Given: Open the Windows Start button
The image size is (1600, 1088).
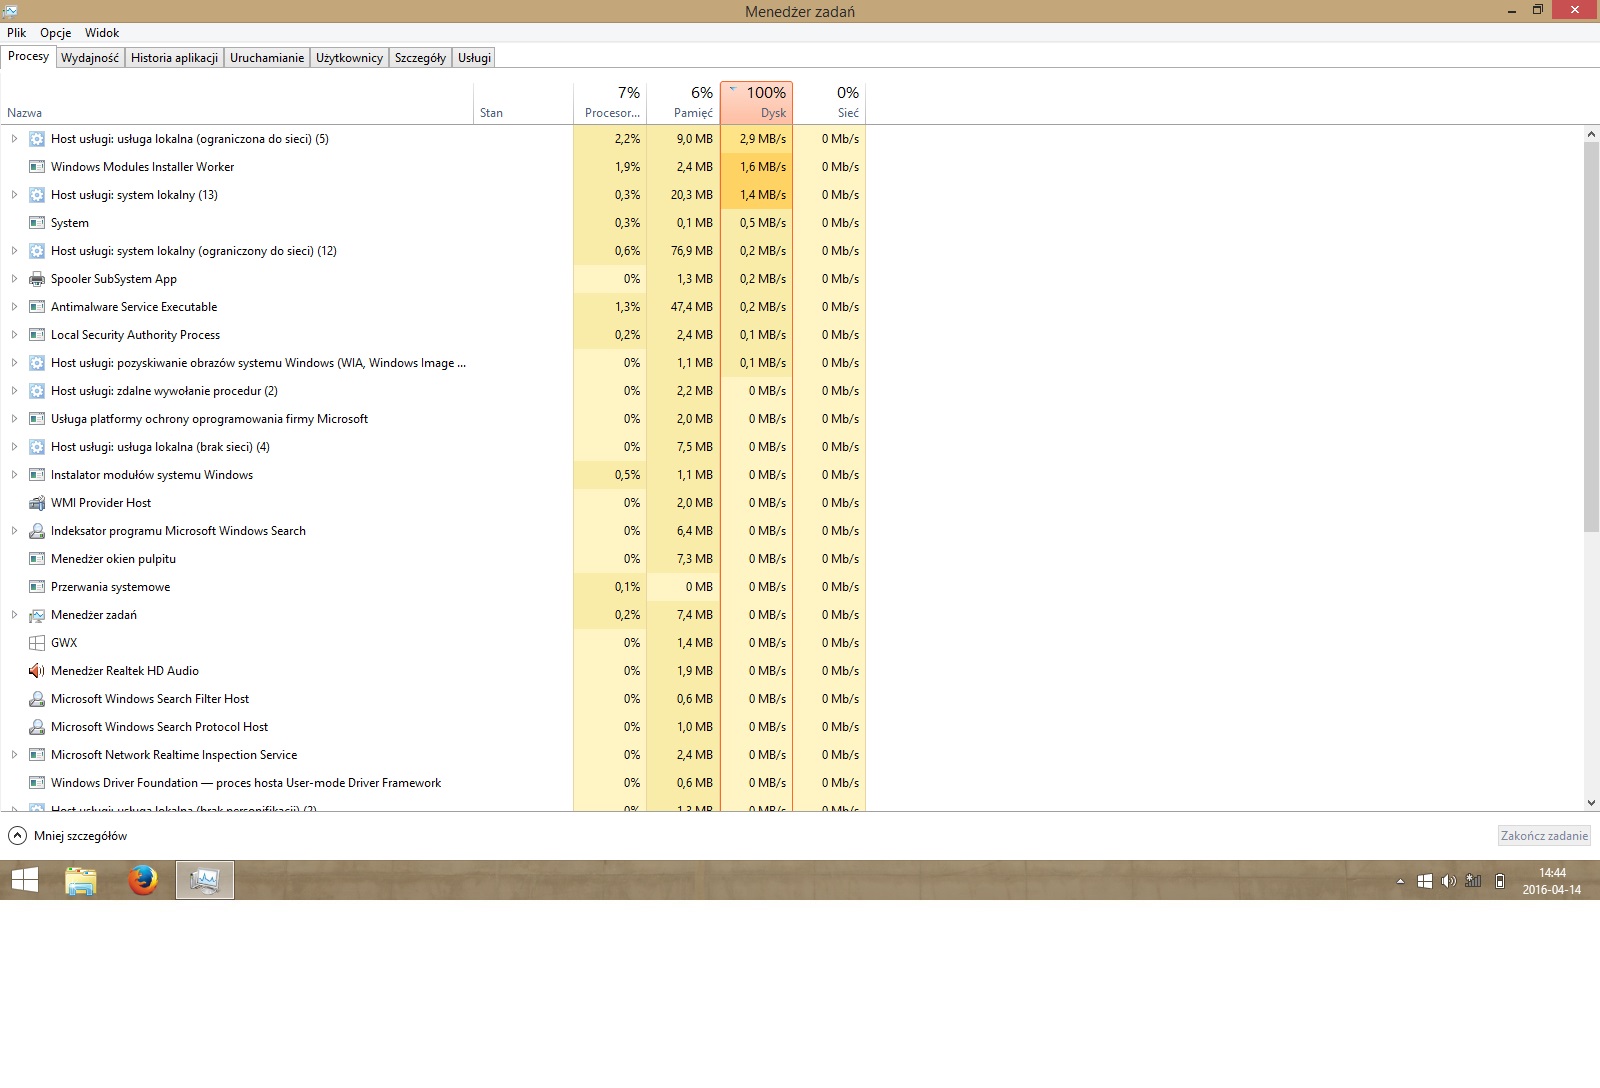Looking at the screenshot, I should coord(24,880).
